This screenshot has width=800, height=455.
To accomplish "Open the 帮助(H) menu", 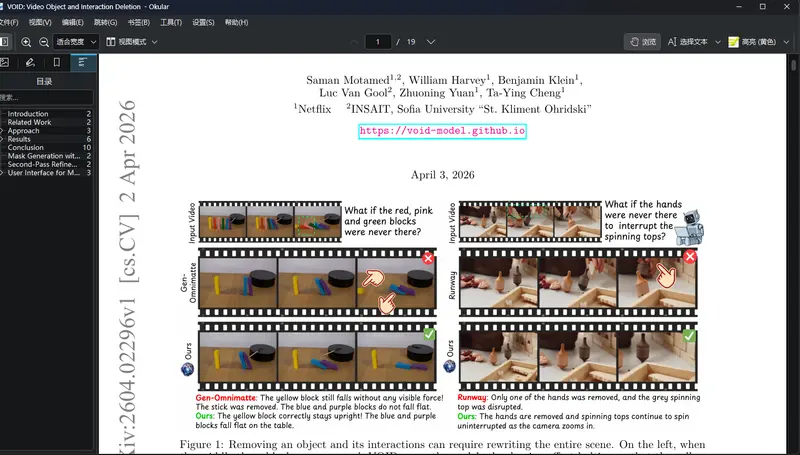I will pos(236,22).
